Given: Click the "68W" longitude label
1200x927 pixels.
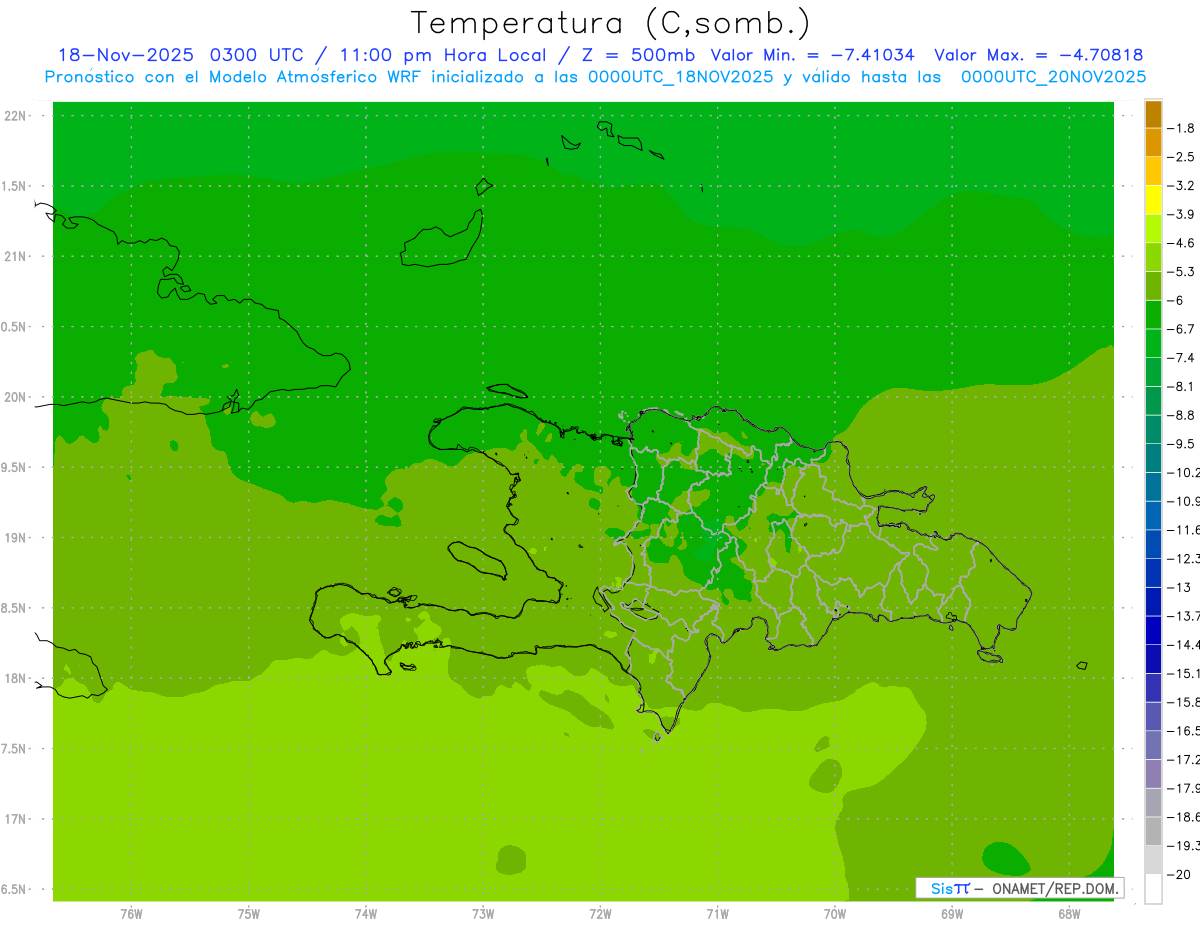Looking at the screenshot, I should point(1069,915).
